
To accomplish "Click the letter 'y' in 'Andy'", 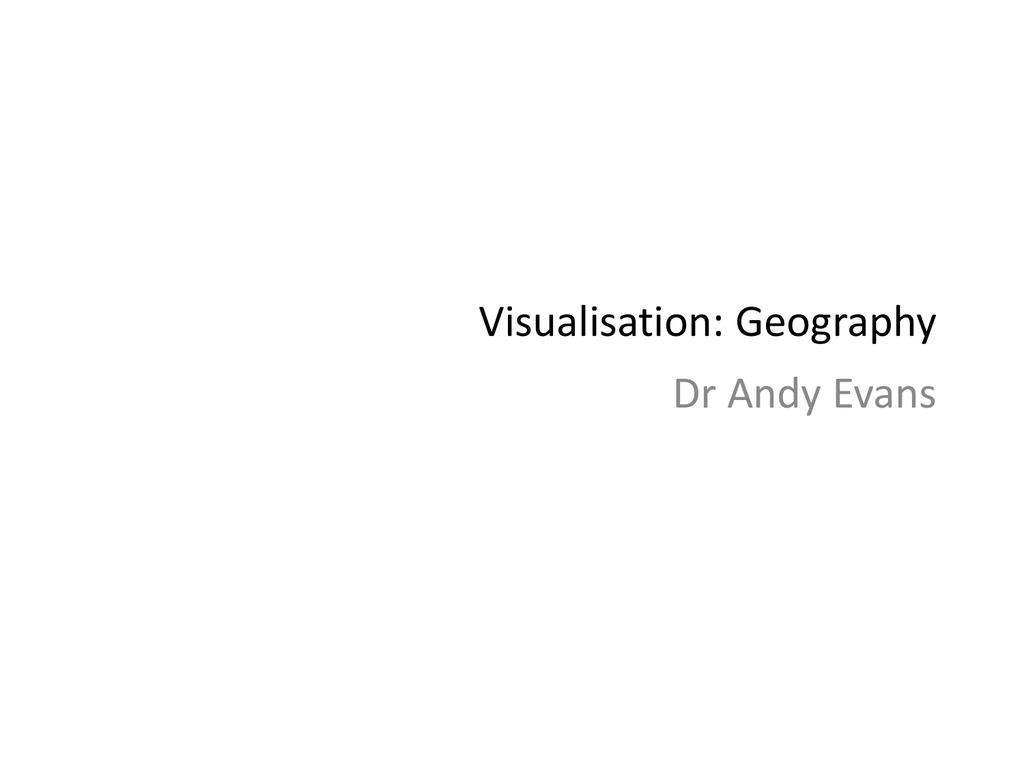I will click(x=809, y=401).
